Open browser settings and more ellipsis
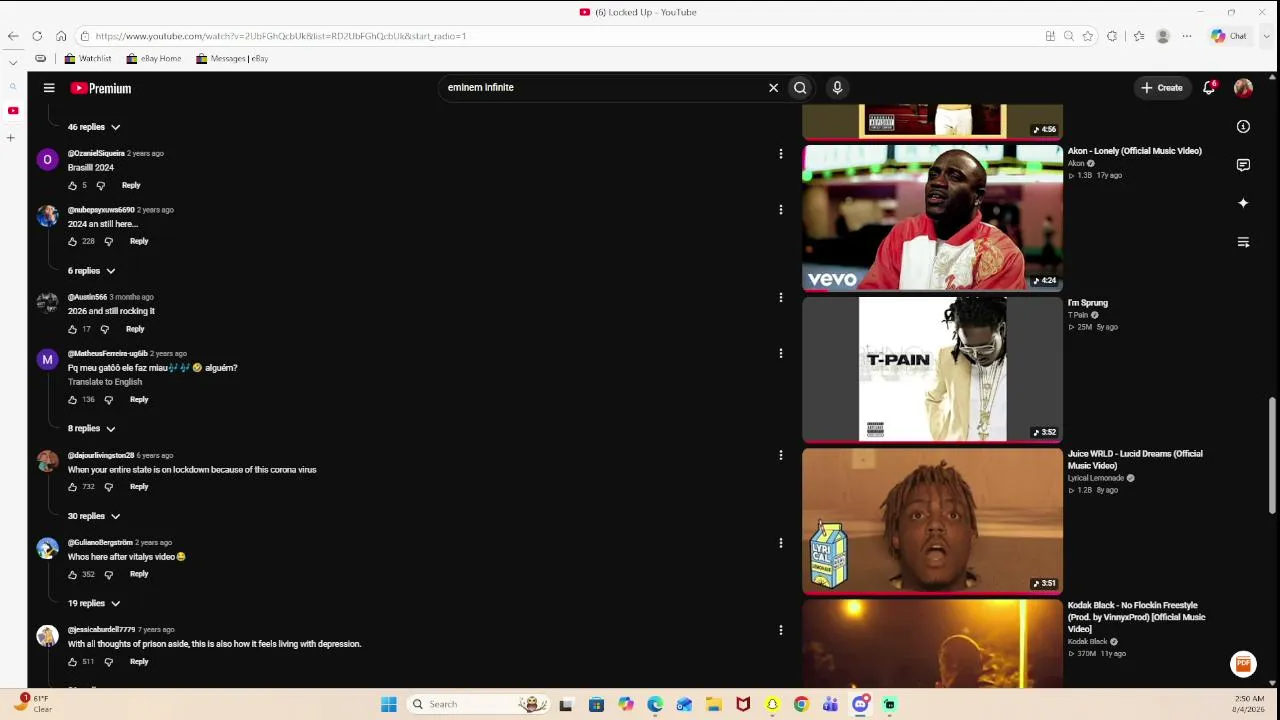This screenshot has height=720, width=1280. (1187, 36)
